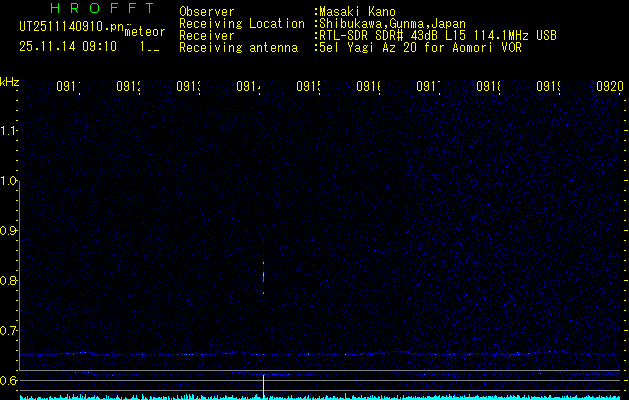Select the RTL-SDR SDR# receiver description
Viewport: 629px width, 400px height.
coord(436,35)
